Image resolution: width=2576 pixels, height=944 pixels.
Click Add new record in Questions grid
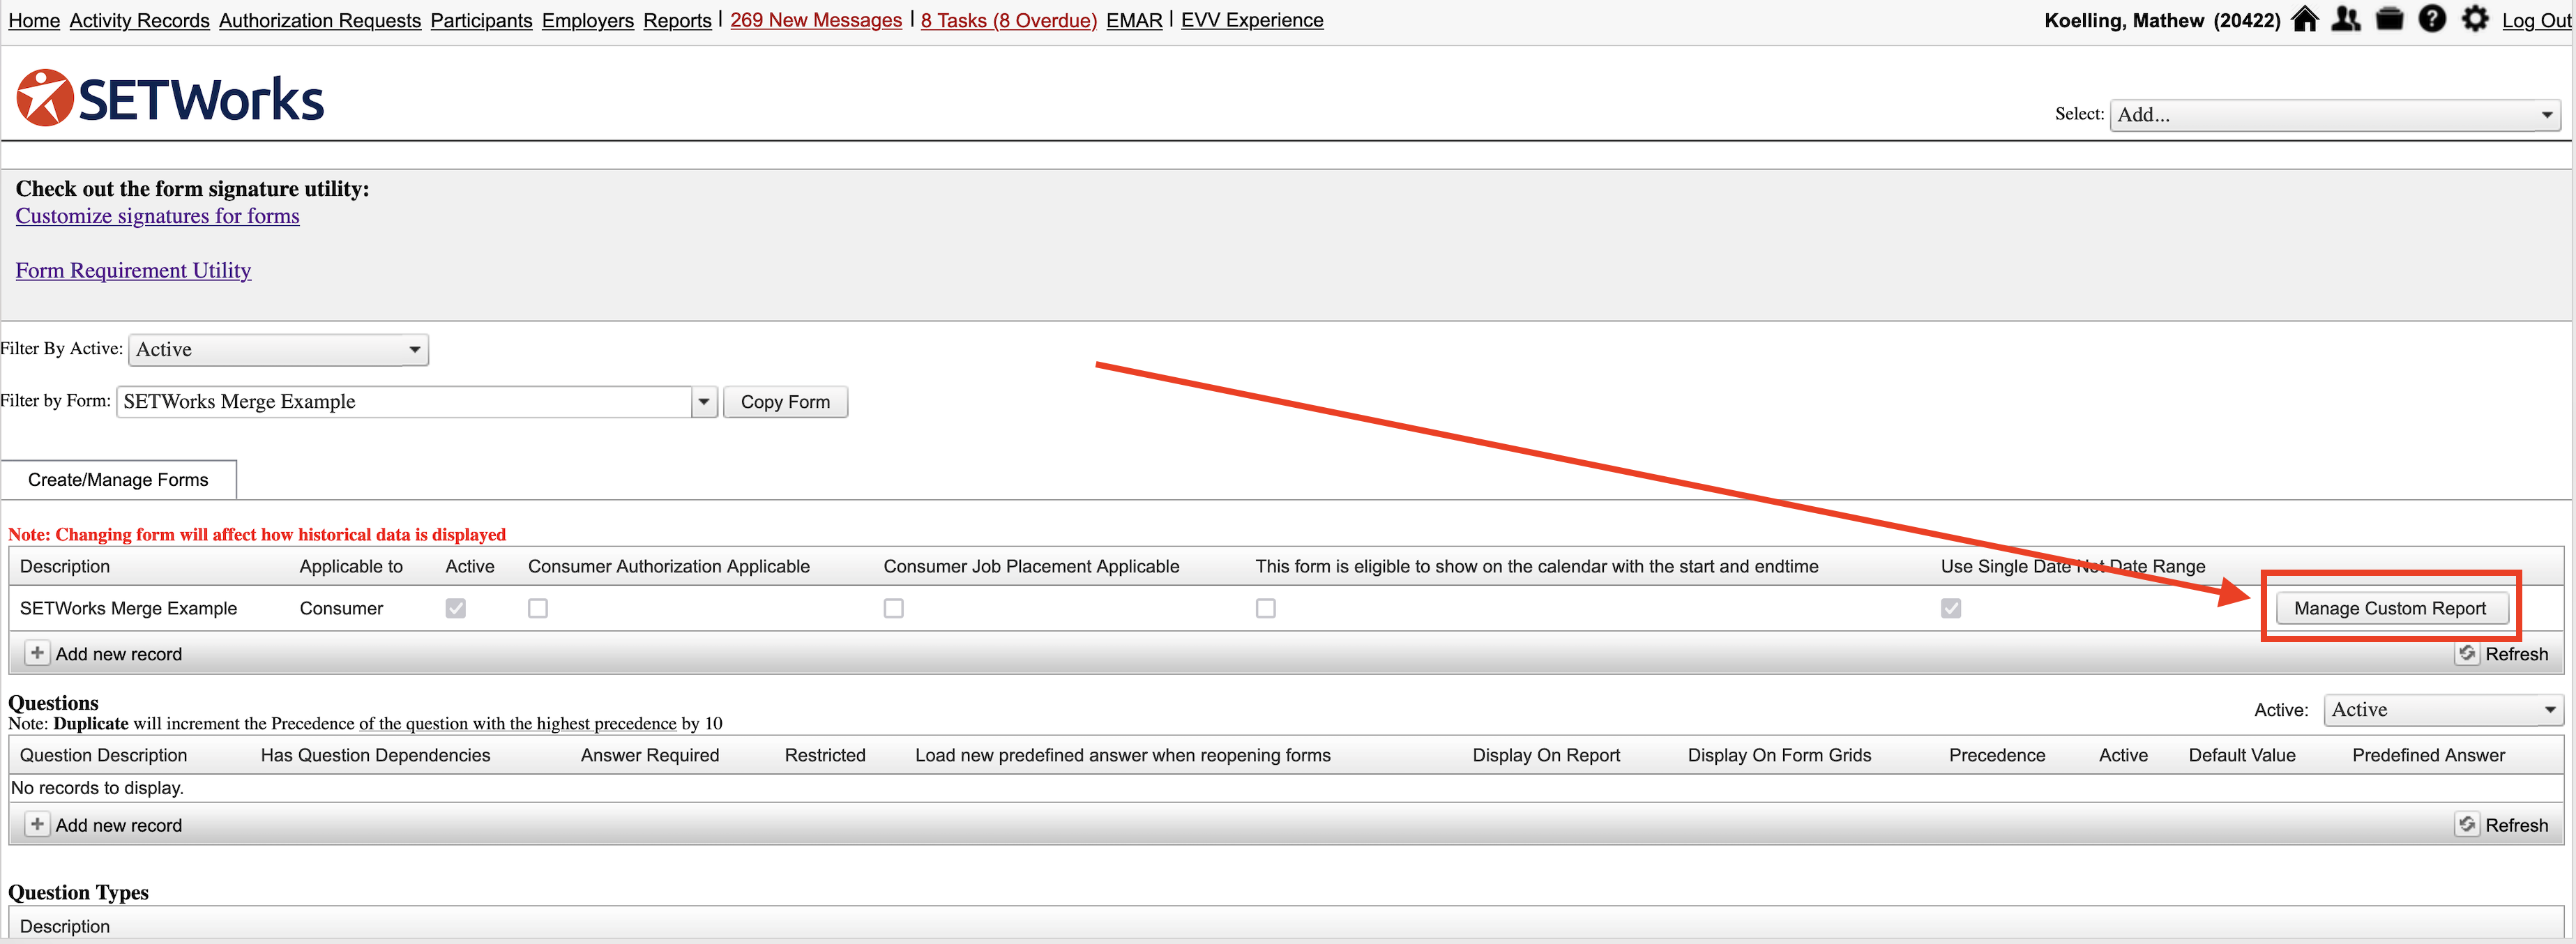118,825
